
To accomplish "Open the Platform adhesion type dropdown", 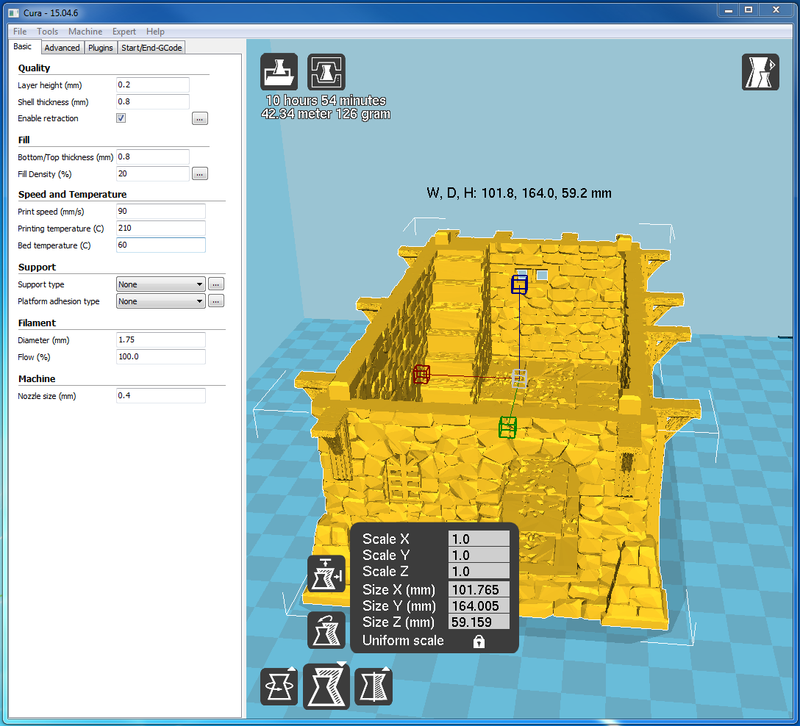I will [161, 301].
